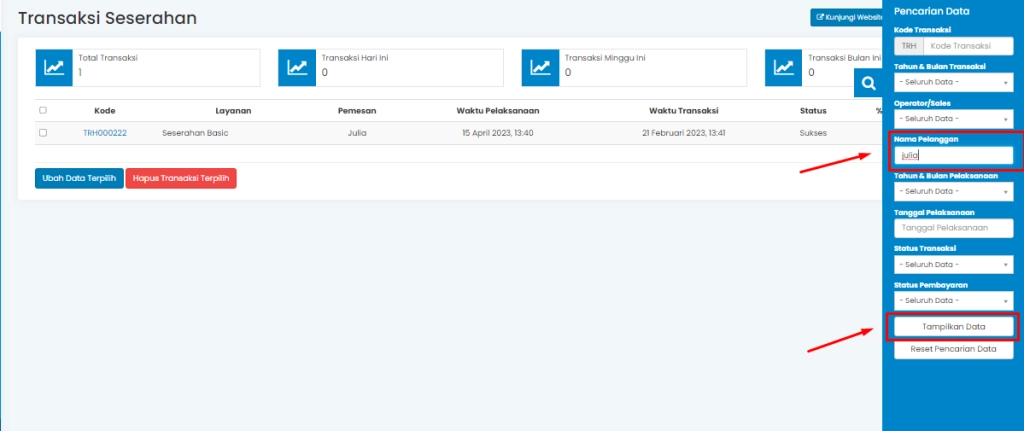This screenshot has height=431, width=1024.
Task: Click the Kunjungi Website button
Action: tap(848, 17)
